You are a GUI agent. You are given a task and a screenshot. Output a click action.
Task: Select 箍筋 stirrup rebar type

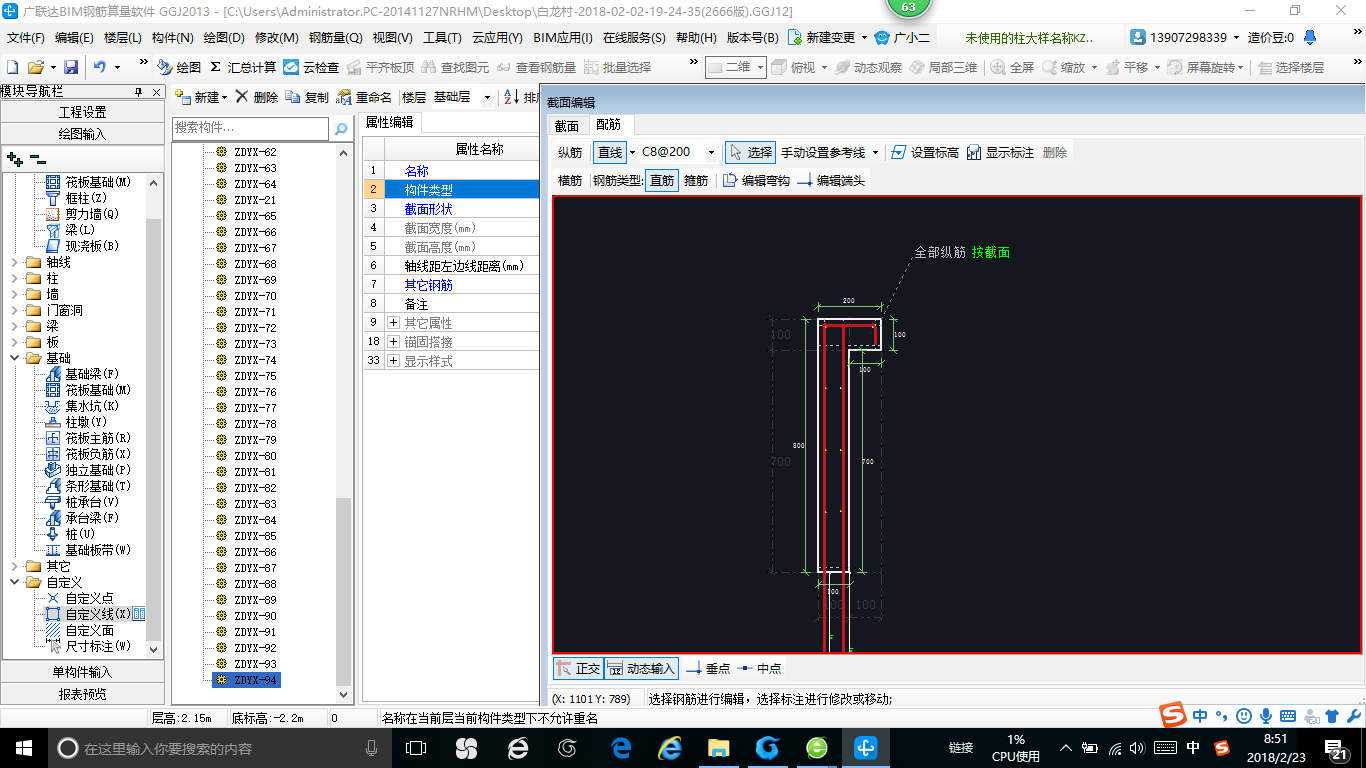696,180
